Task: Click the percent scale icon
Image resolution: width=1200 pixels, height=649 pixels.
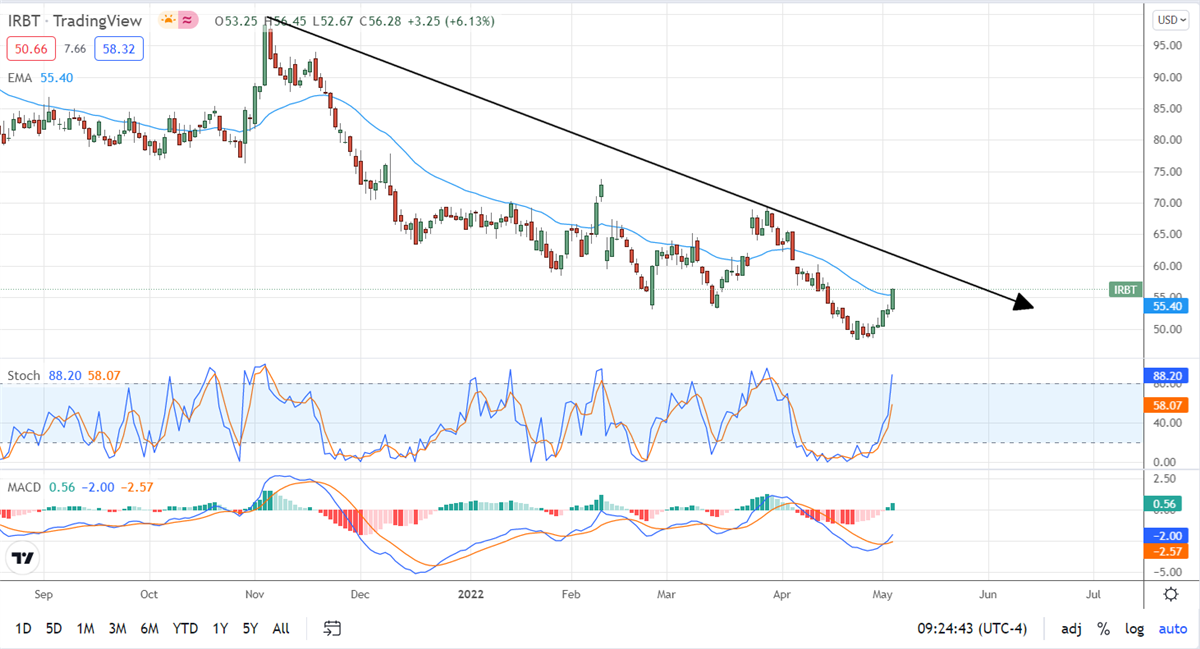Action: tap(1104, 629)
